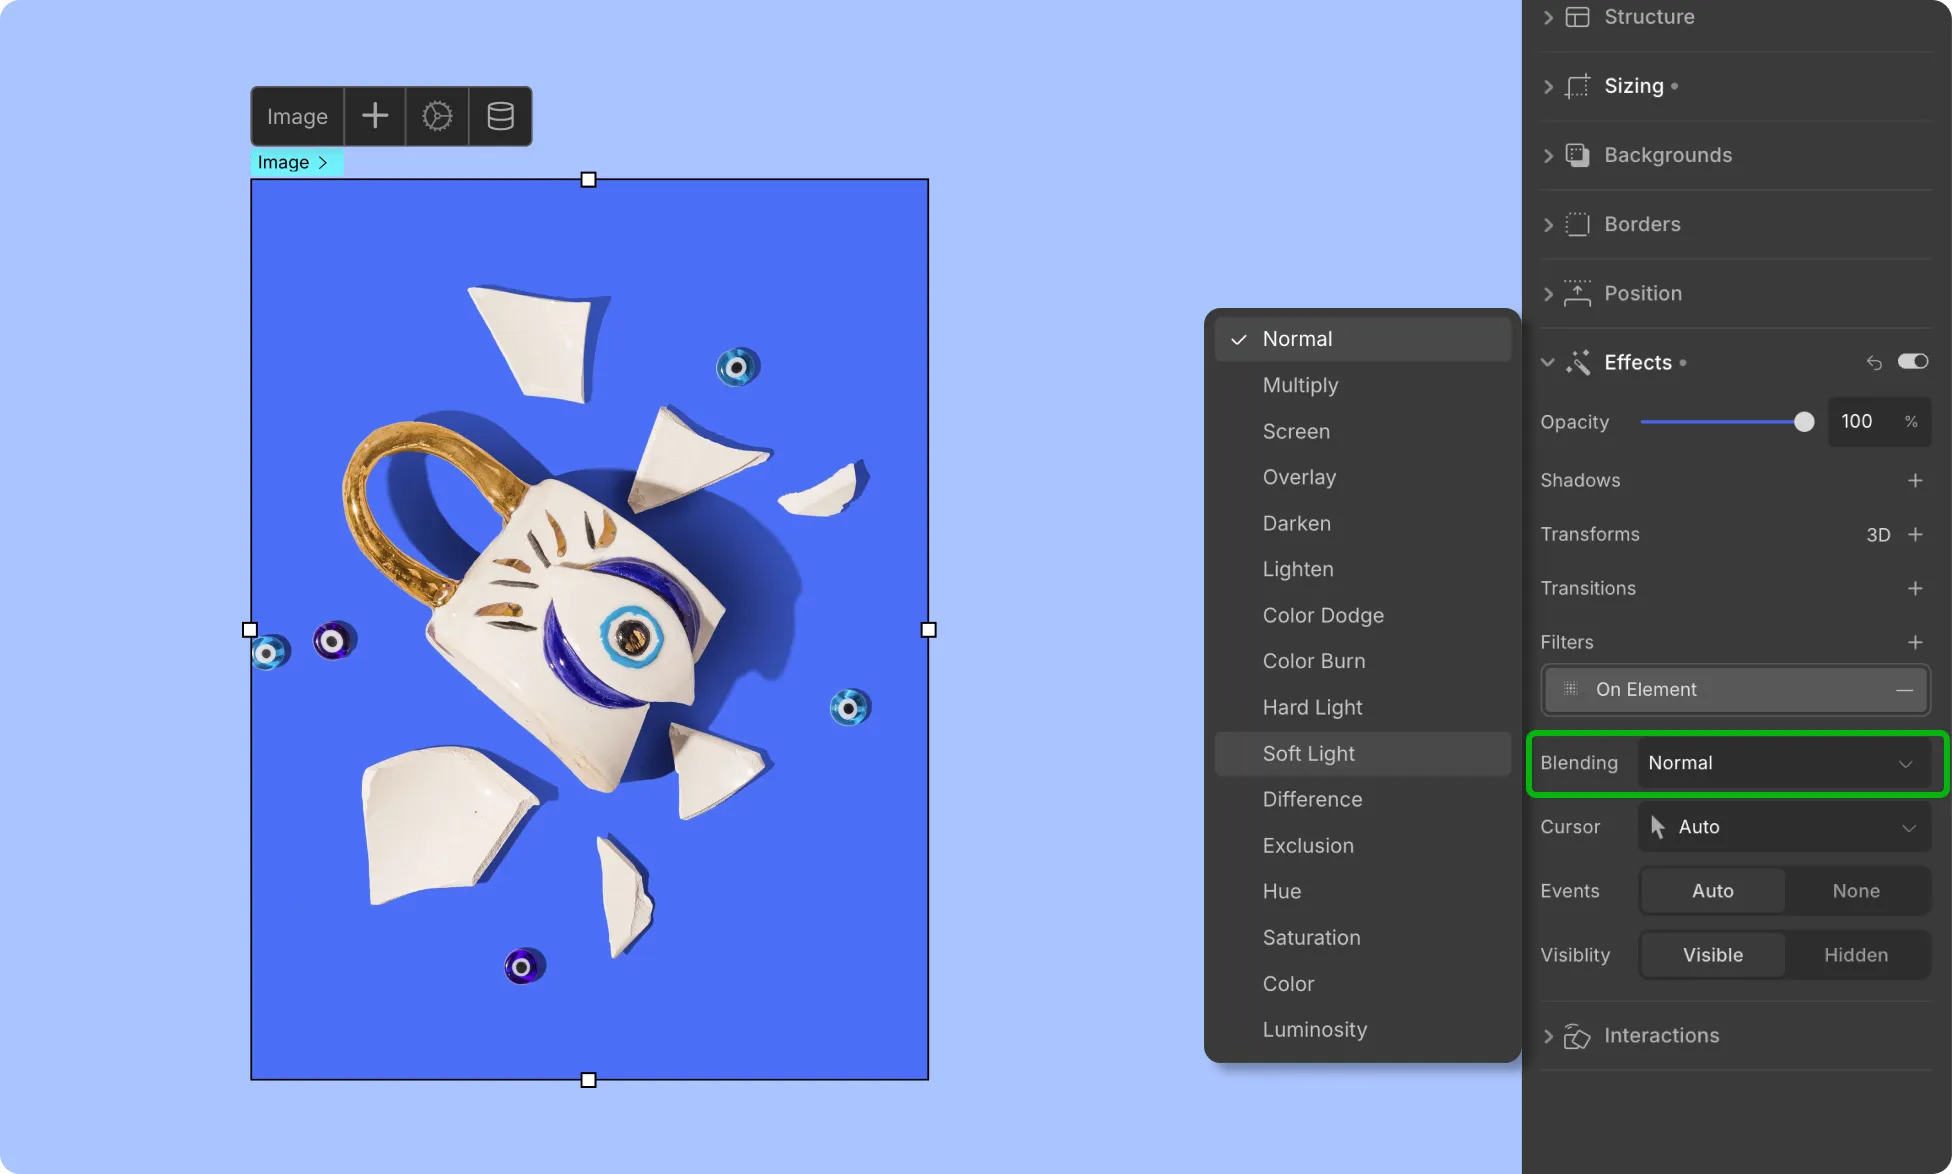Add a shadow with the plus icon
This screenshot has height=1174, width=1952.
pyautogui.click(x=1915, y=481)
